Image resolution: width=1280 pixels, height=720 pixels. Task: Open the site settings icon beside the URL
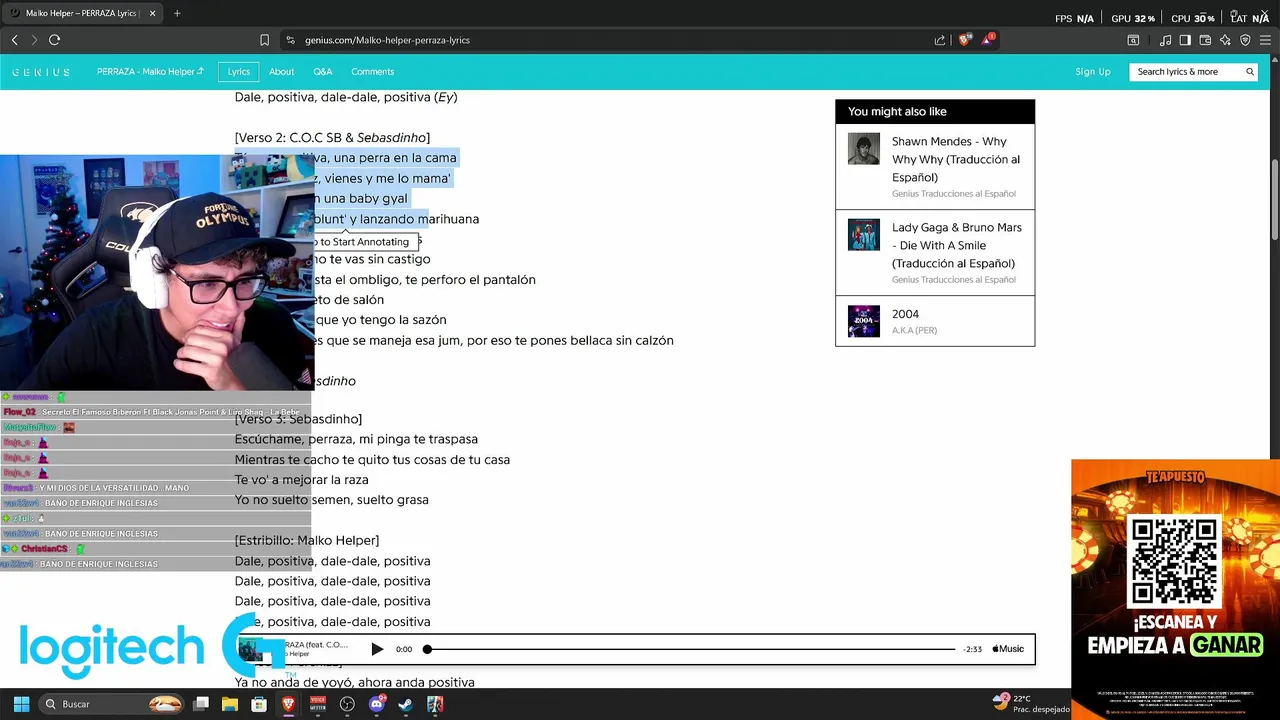(x=290, y=40)
